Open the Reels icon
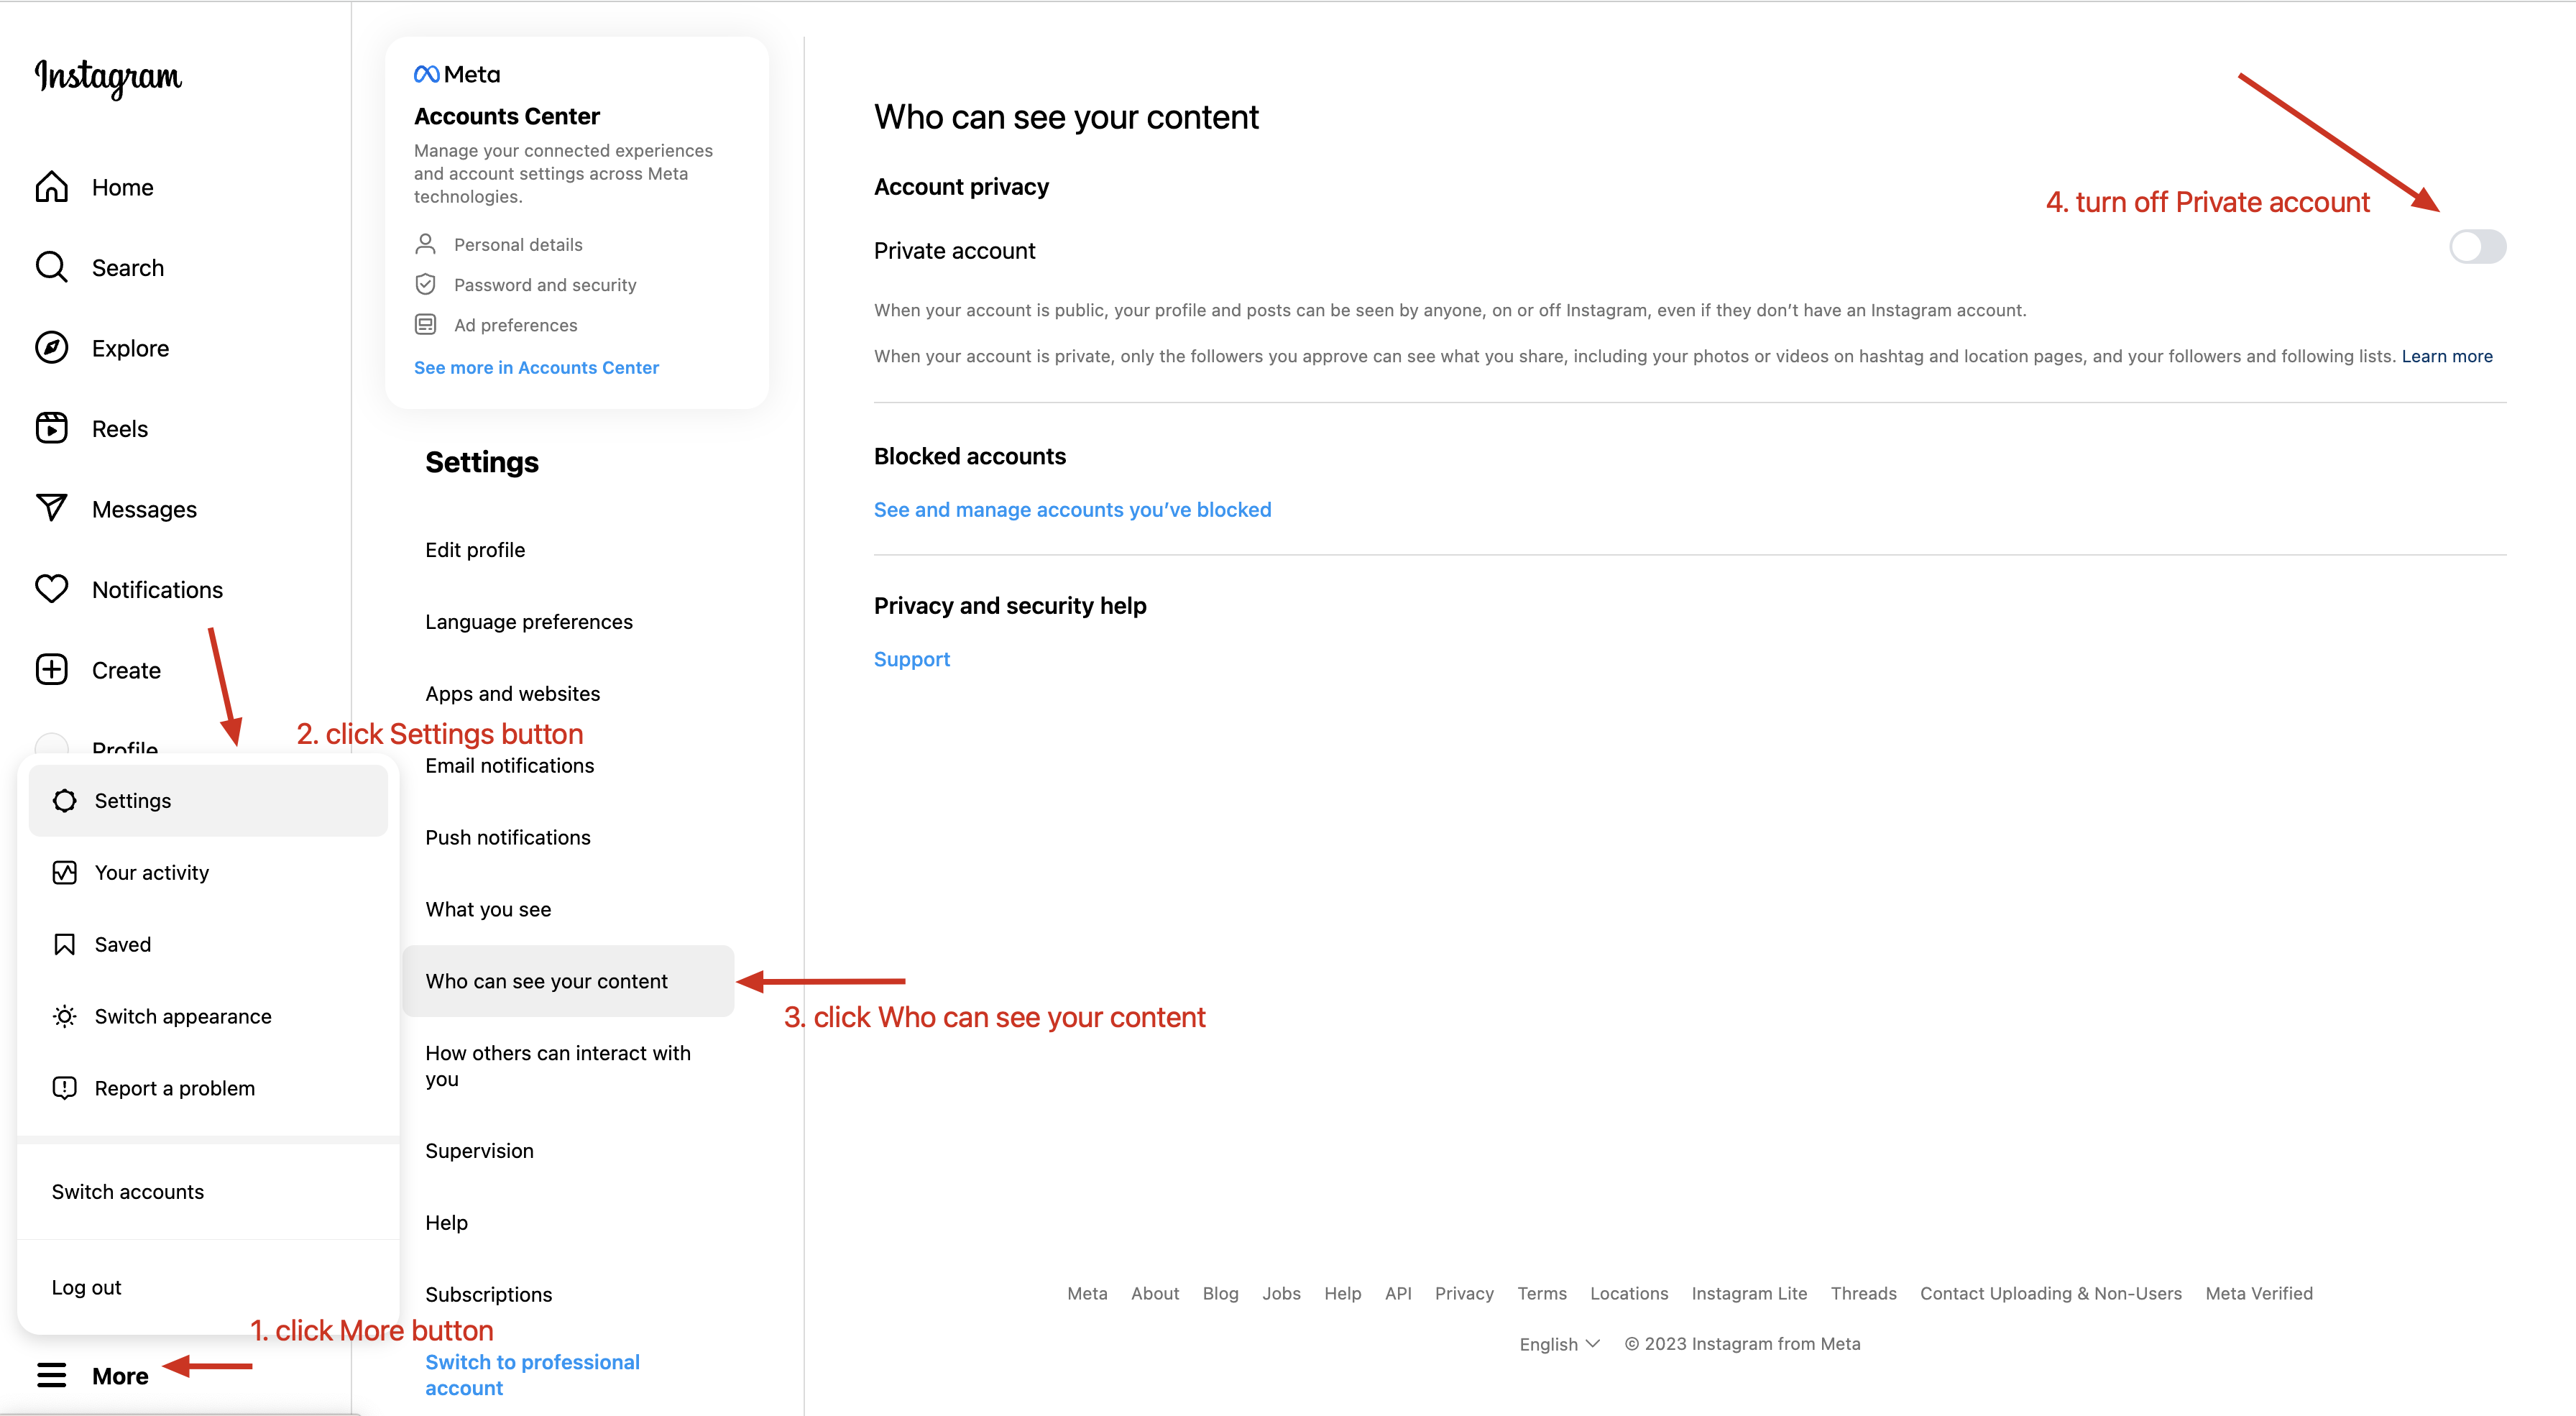Screen dimensions: 2576x1416 point(51,428)
